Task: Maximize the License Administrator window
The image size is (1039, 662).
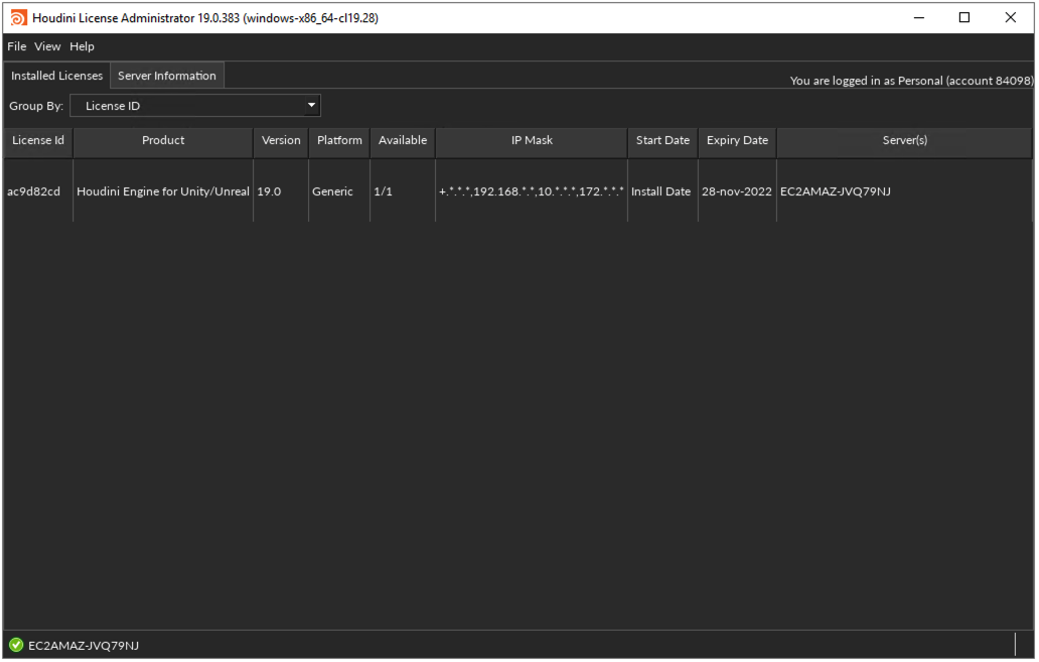Action: (x=965, y=18)
